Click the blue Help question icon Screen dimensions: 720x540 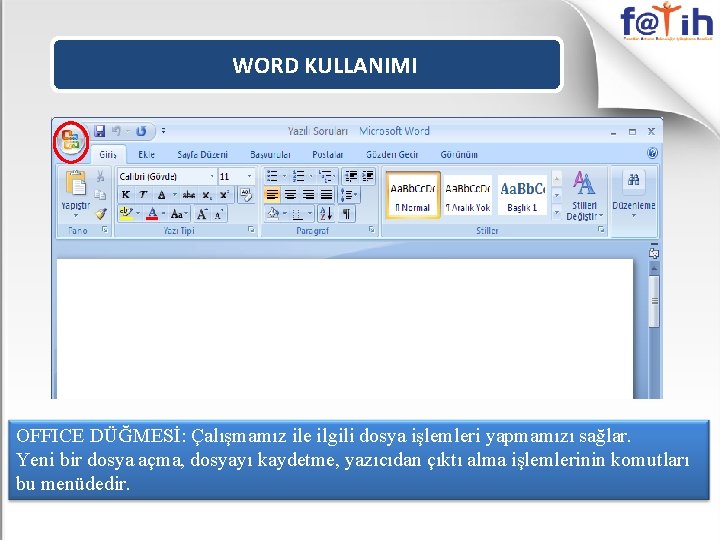[652, 153]
